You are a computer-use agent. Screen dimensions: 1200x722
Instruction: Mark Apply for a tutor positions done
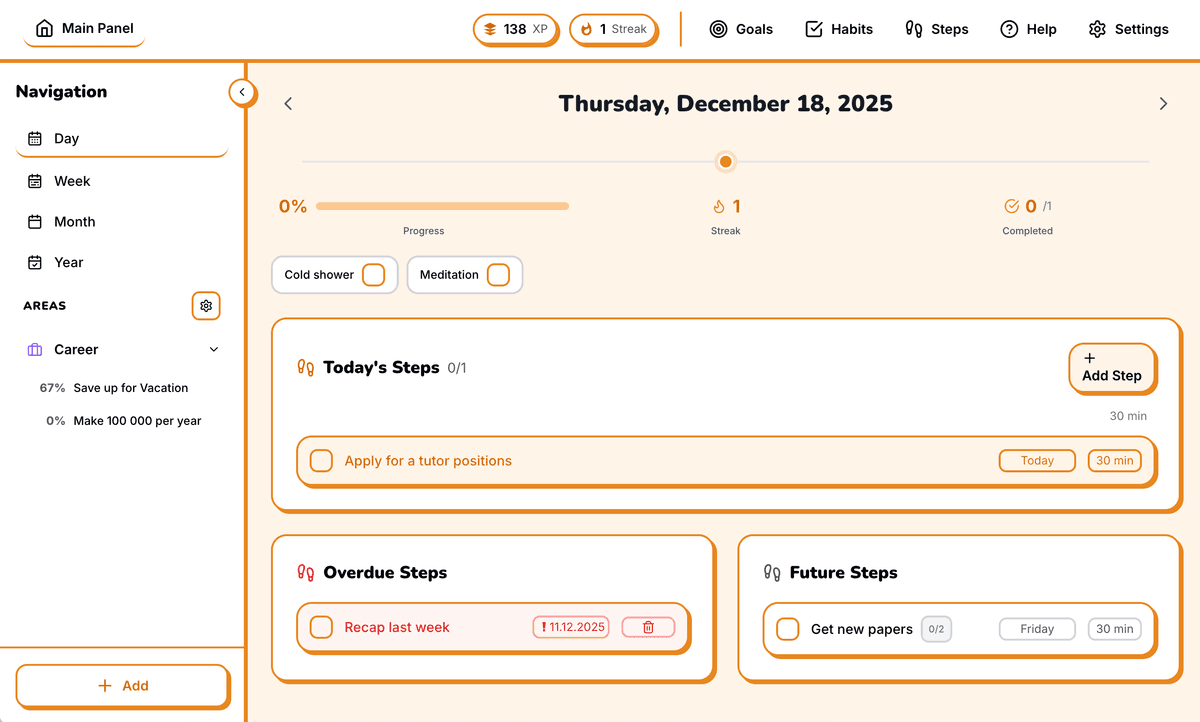point(321,461)
